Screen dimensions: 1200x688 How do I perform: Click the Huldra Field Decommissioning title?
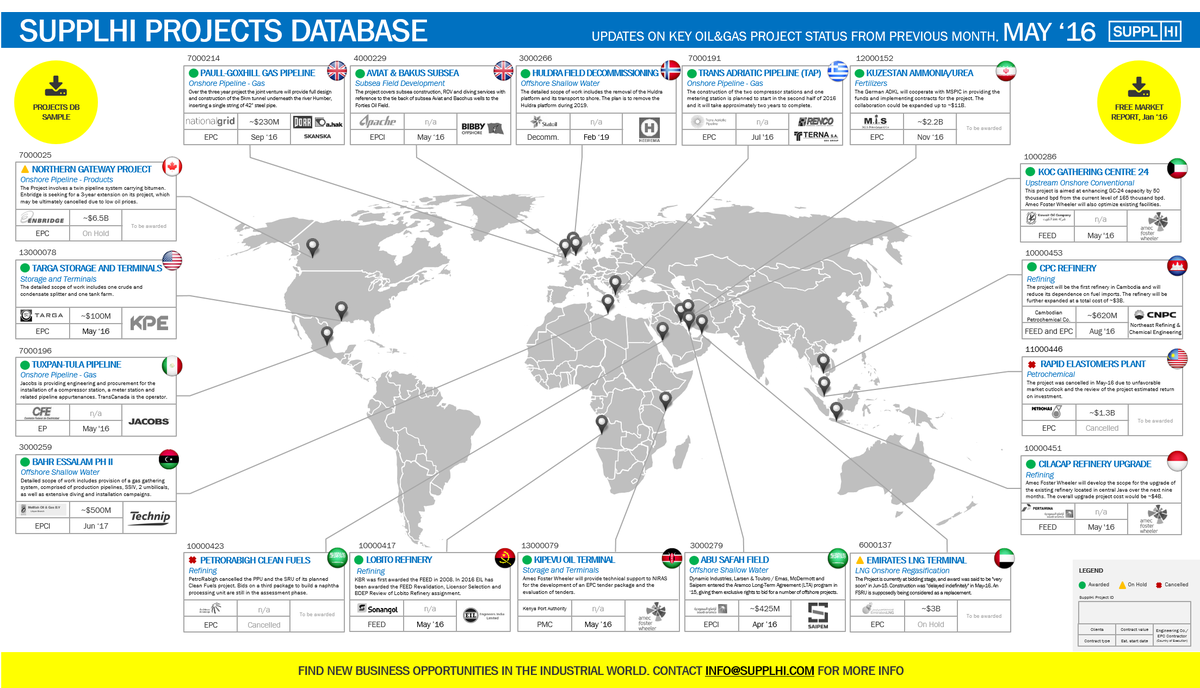pyautogui.click(x=596, y=73)
